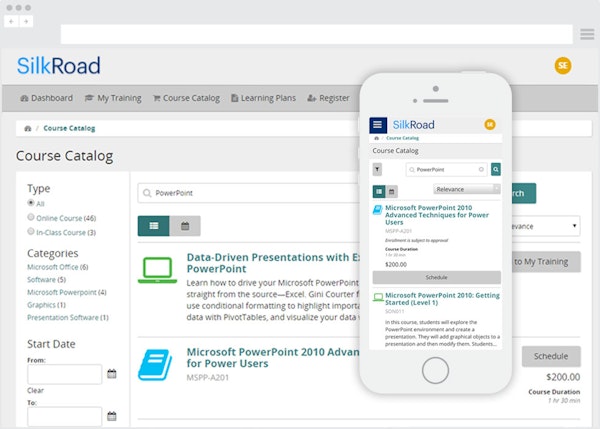Image resolution: width=600 pixels, height=429 pixels.
Task: Select the All type radio button
Action: pyautogui.click(x=31, y=202)
